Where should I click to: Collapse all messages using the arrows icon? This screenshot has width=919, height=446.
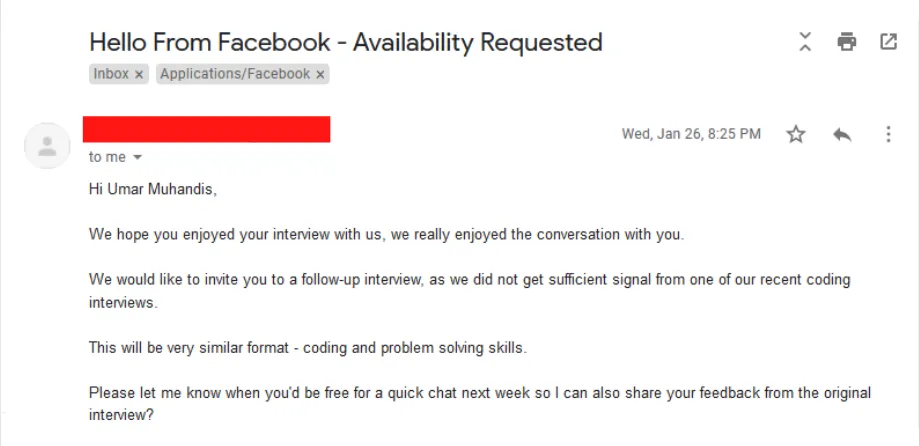coord(805,42)
